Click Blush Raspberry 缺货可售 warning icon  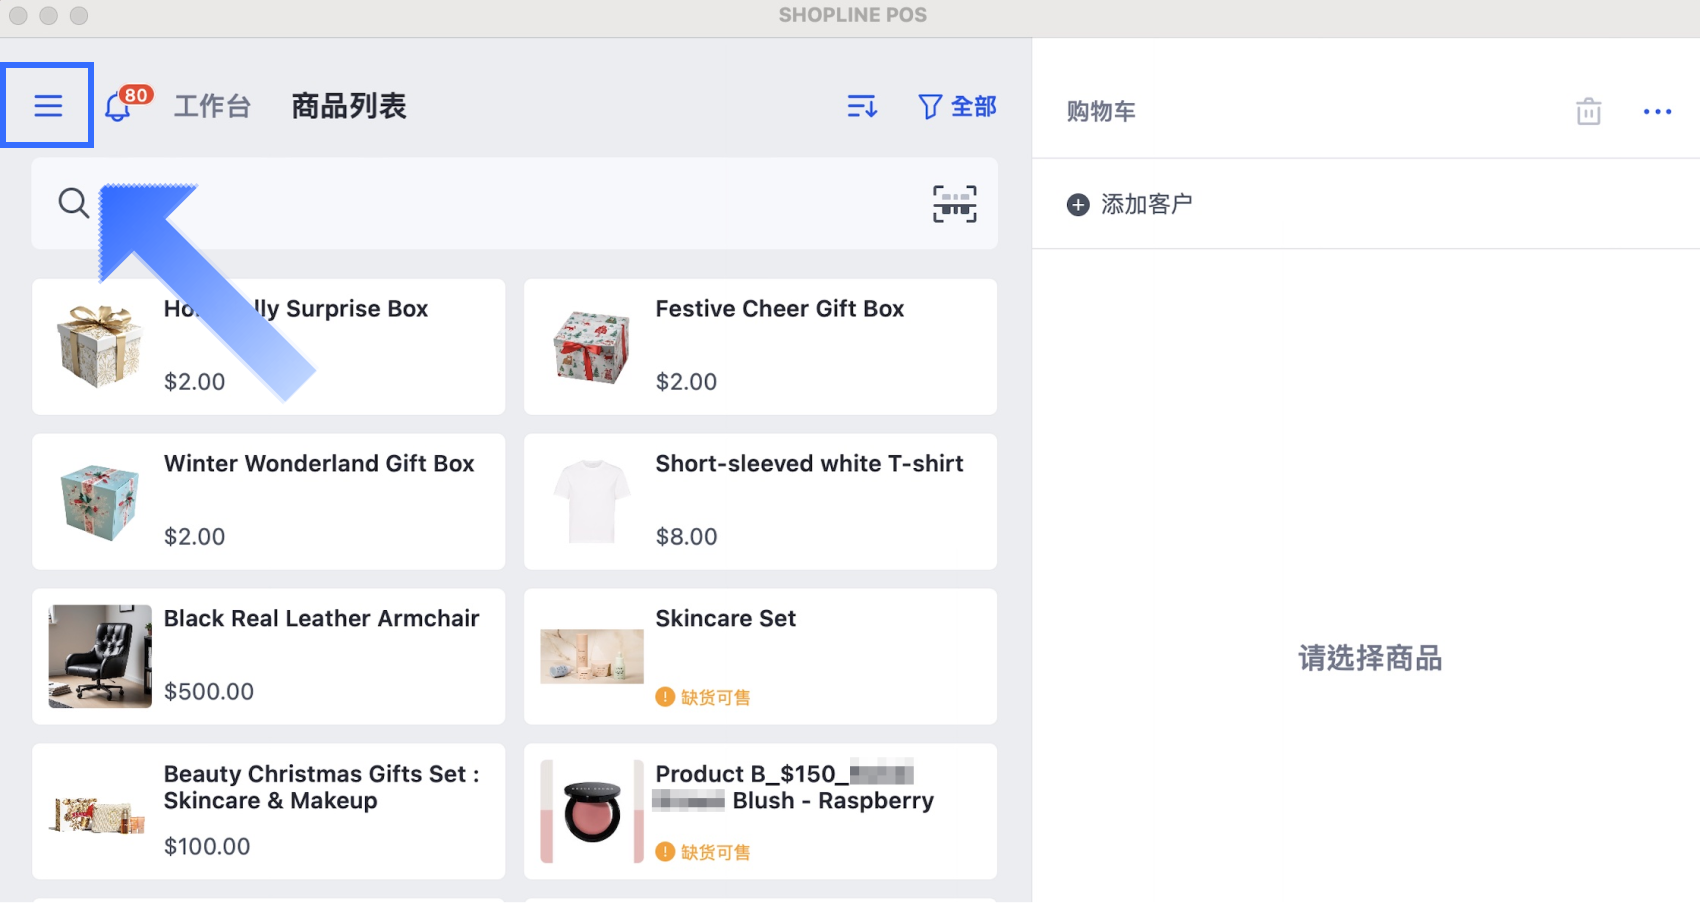pos(665,852)
